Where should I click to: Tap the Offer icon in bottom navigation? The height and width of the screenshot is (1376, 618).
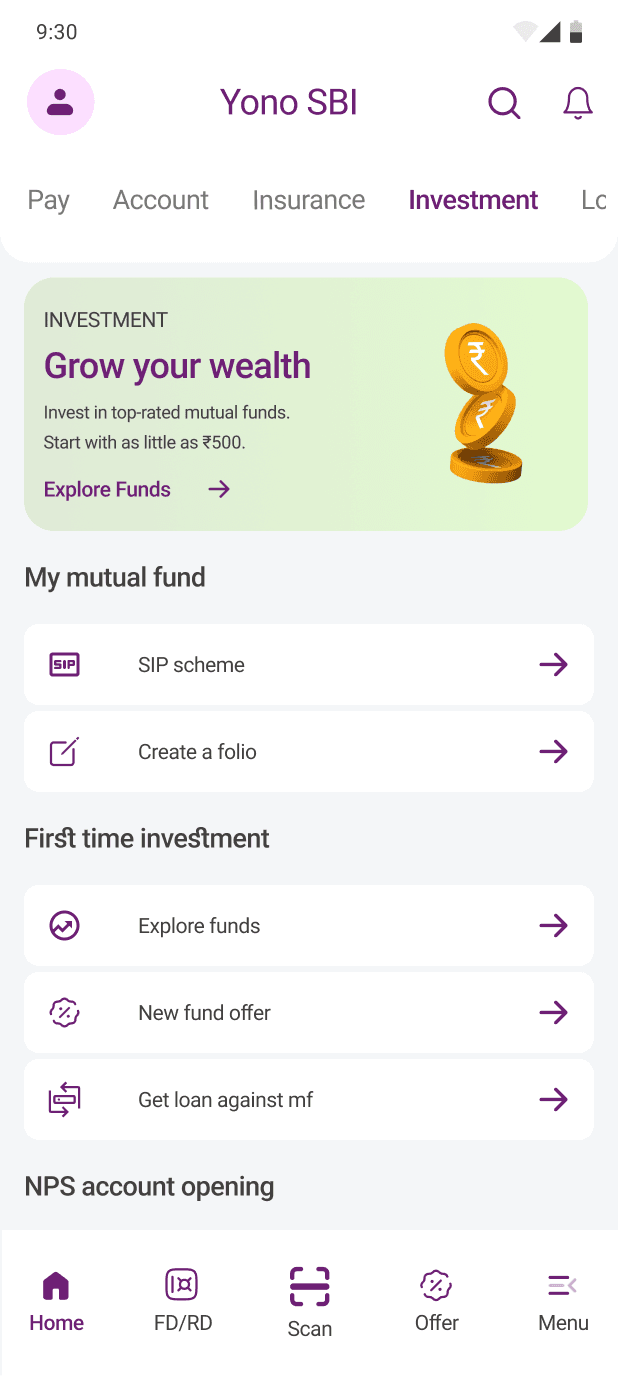[x=436, y=1285]
